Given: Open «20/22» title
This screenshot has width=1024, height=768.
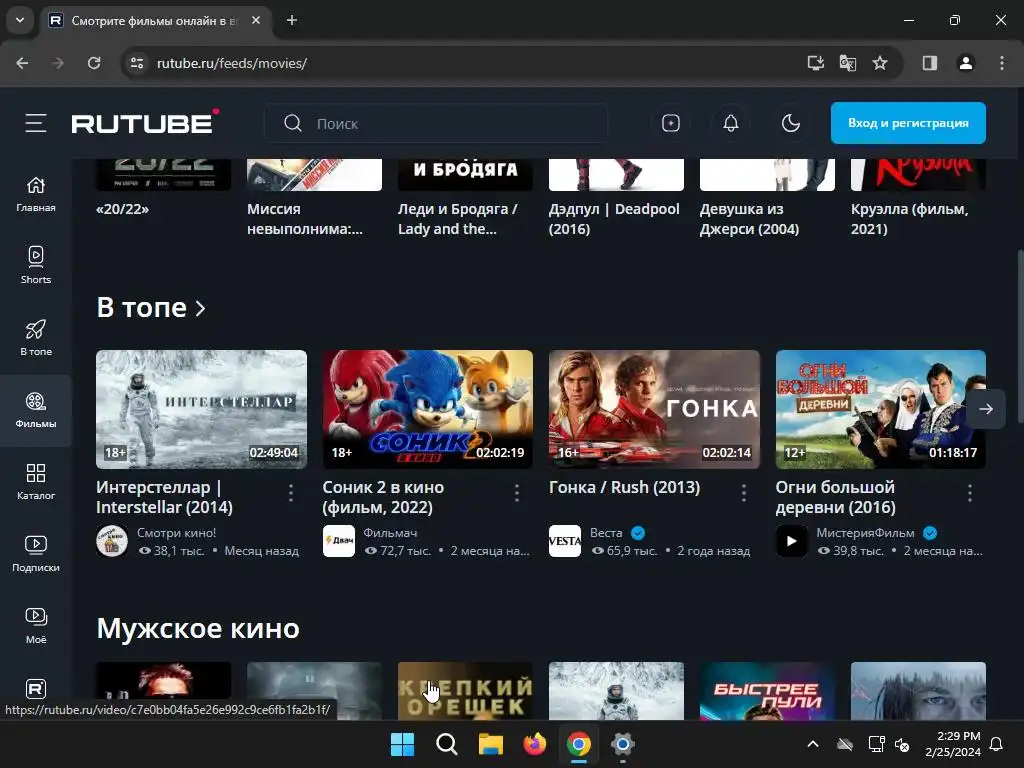Looking at the screenshot, I should coord(122,209).
